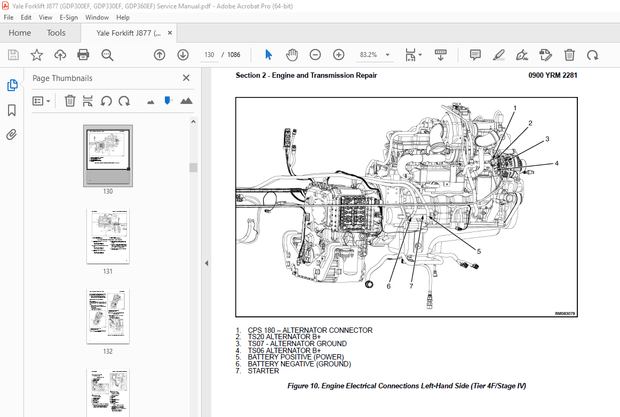Rotate thumbnail clockwise in panel
Viewport: 620px width, 417px height.
pyautogui.click(x=124, y=101)
